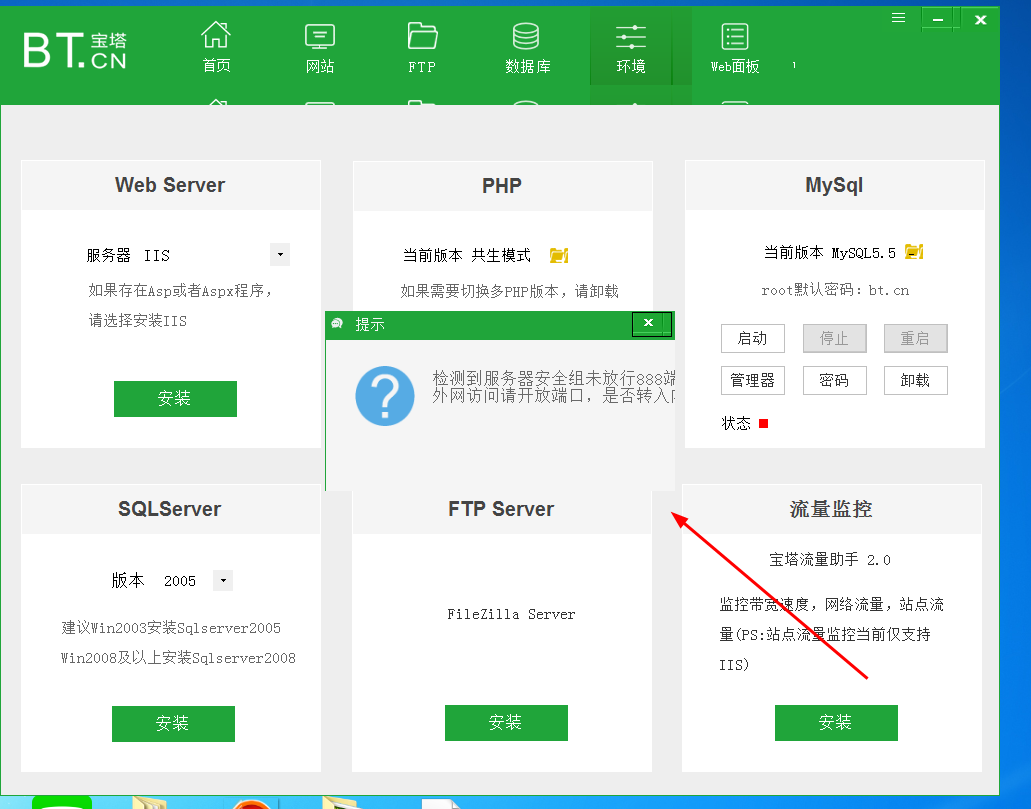Screen dimensions: 1031x809
Task: Install 流量监控 traffic monitor
Action: point(836,723)
